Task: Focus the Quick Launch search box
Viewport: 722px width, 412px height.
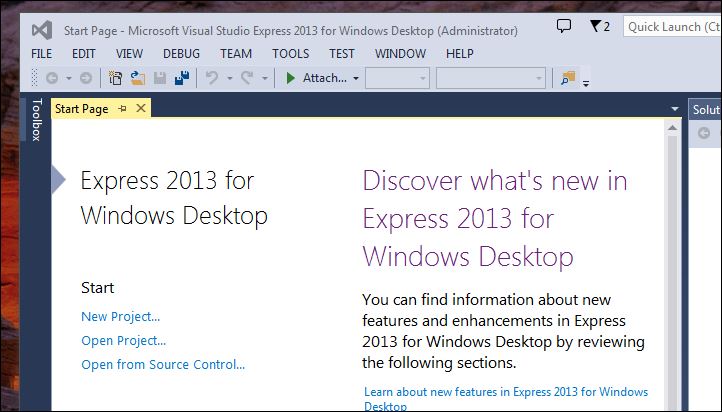Action: [x=672, y=27]
